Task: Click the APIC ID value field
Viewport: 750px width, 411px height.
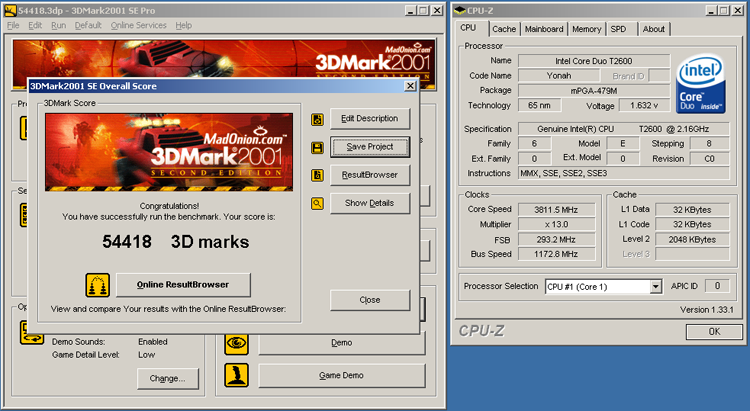Action: pos(717,286)
